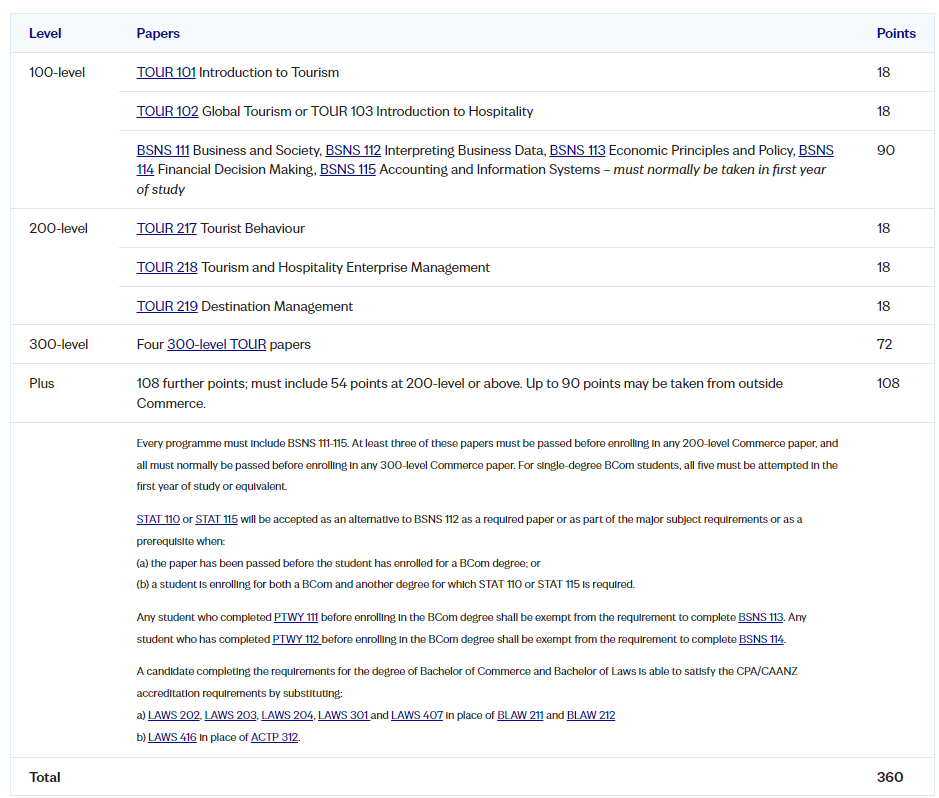Click the Level column header
The width and height of the screenshot is (939, 798).
coord(45,34)
